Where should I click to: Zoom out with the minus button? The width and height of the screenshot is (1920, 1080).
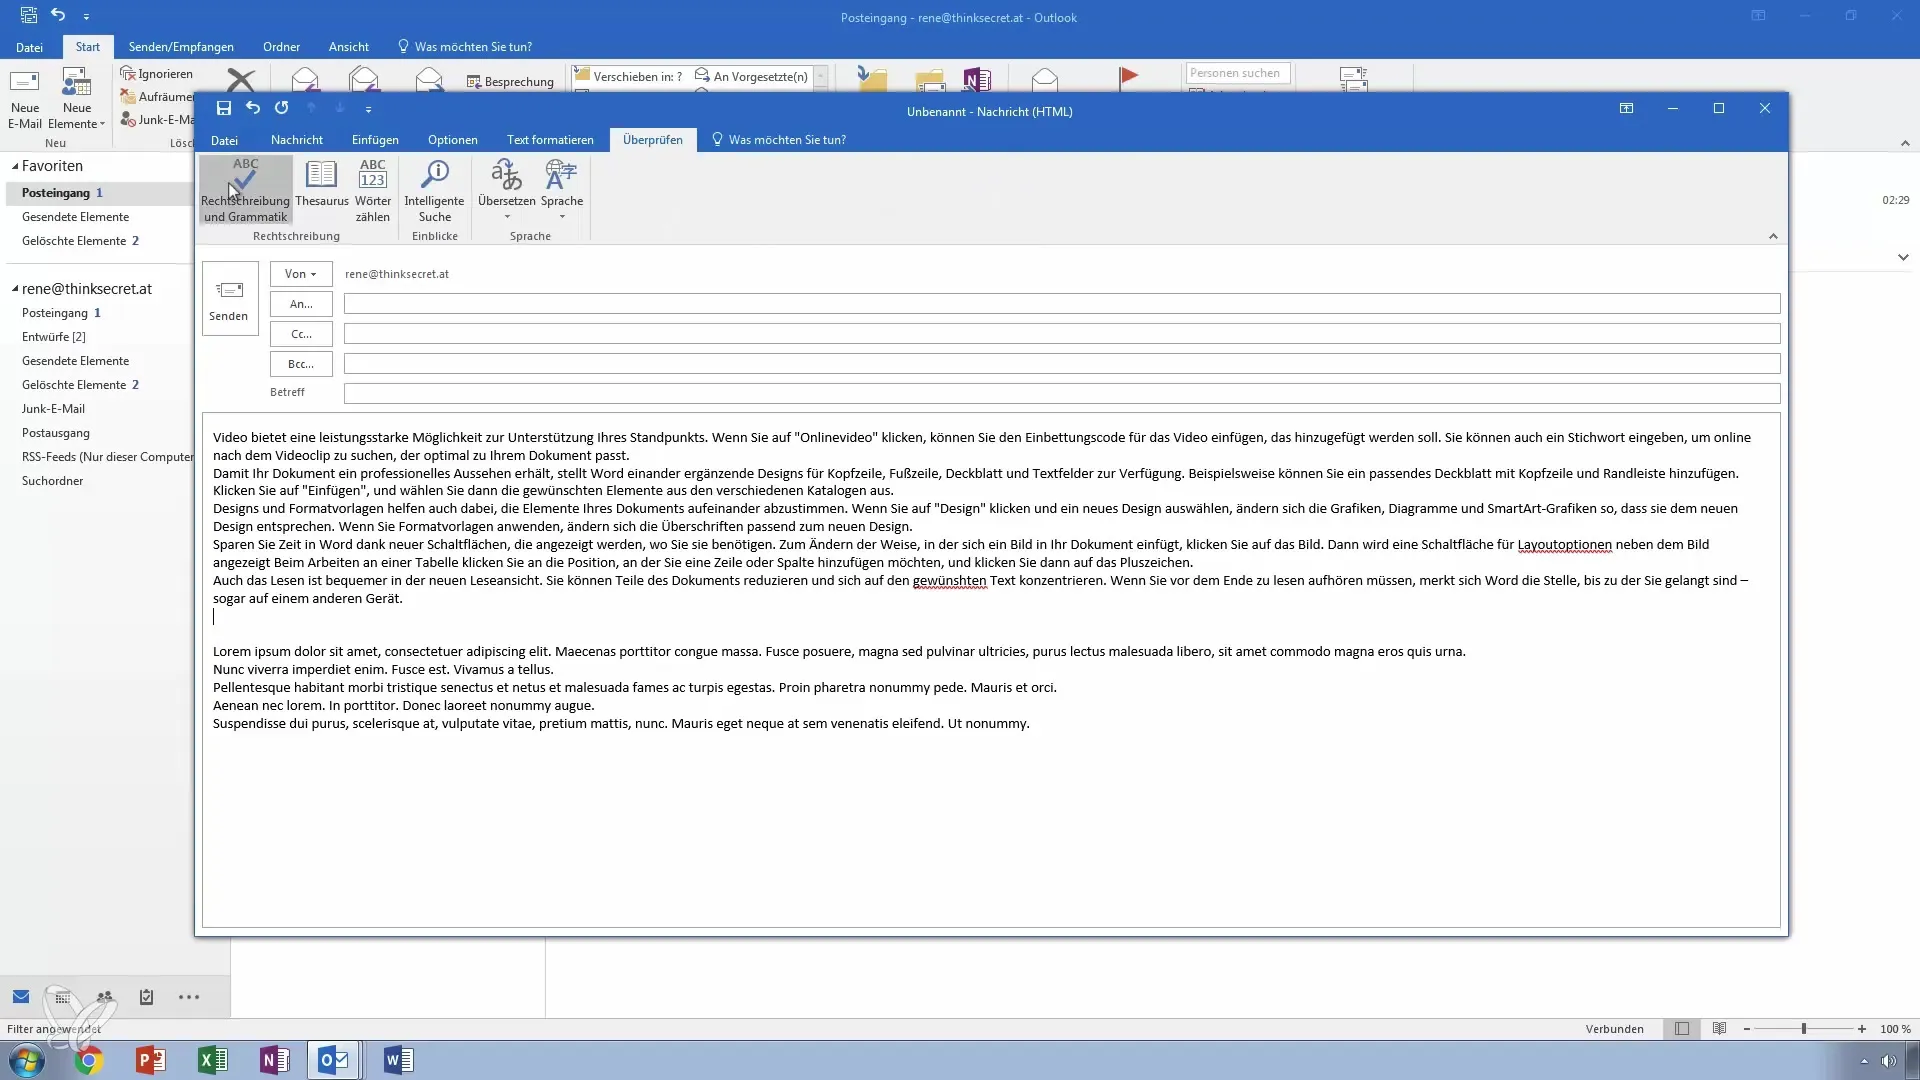click(x=1747, y=1029)
